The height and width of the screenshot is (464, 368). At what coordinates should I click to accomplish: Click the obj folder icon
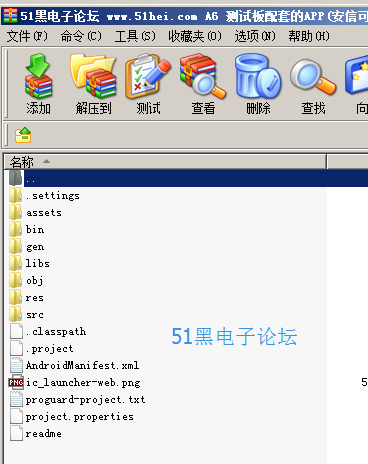(16, 280)
